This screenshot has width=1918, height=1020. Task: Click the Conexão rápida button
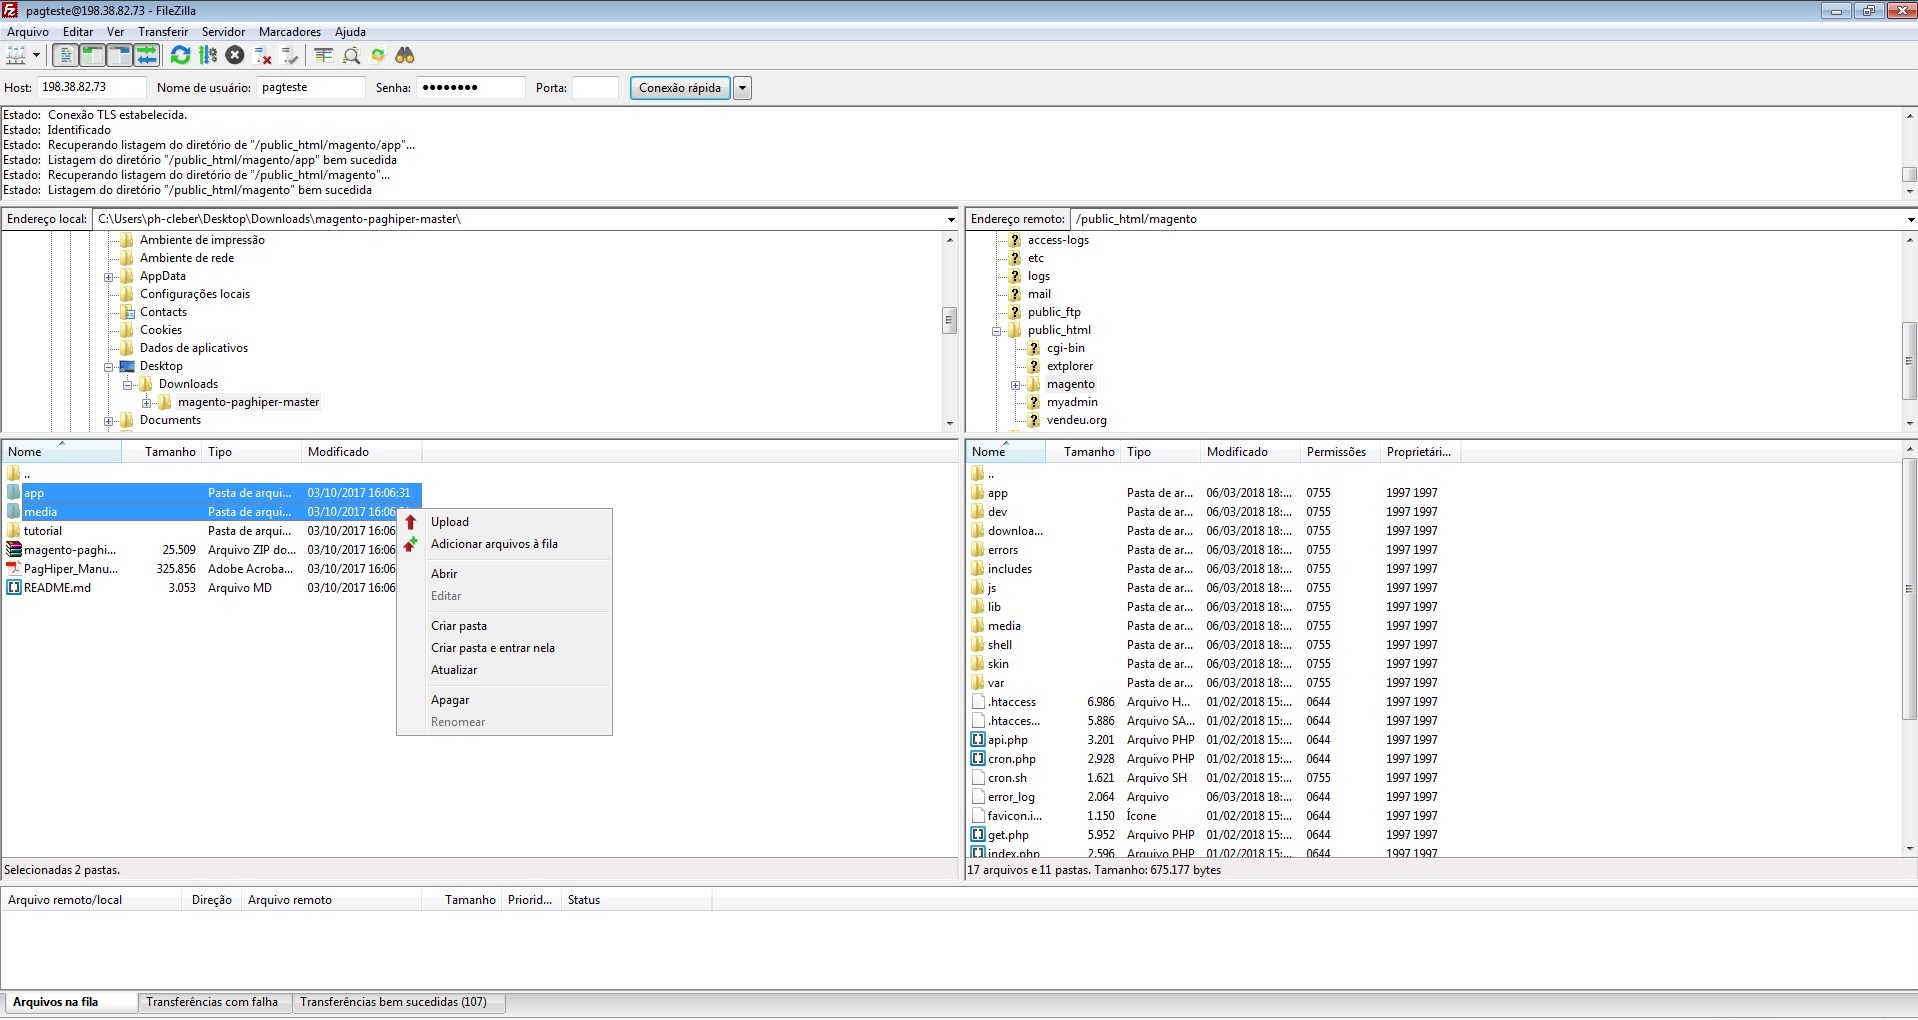[x=680, y=88]
